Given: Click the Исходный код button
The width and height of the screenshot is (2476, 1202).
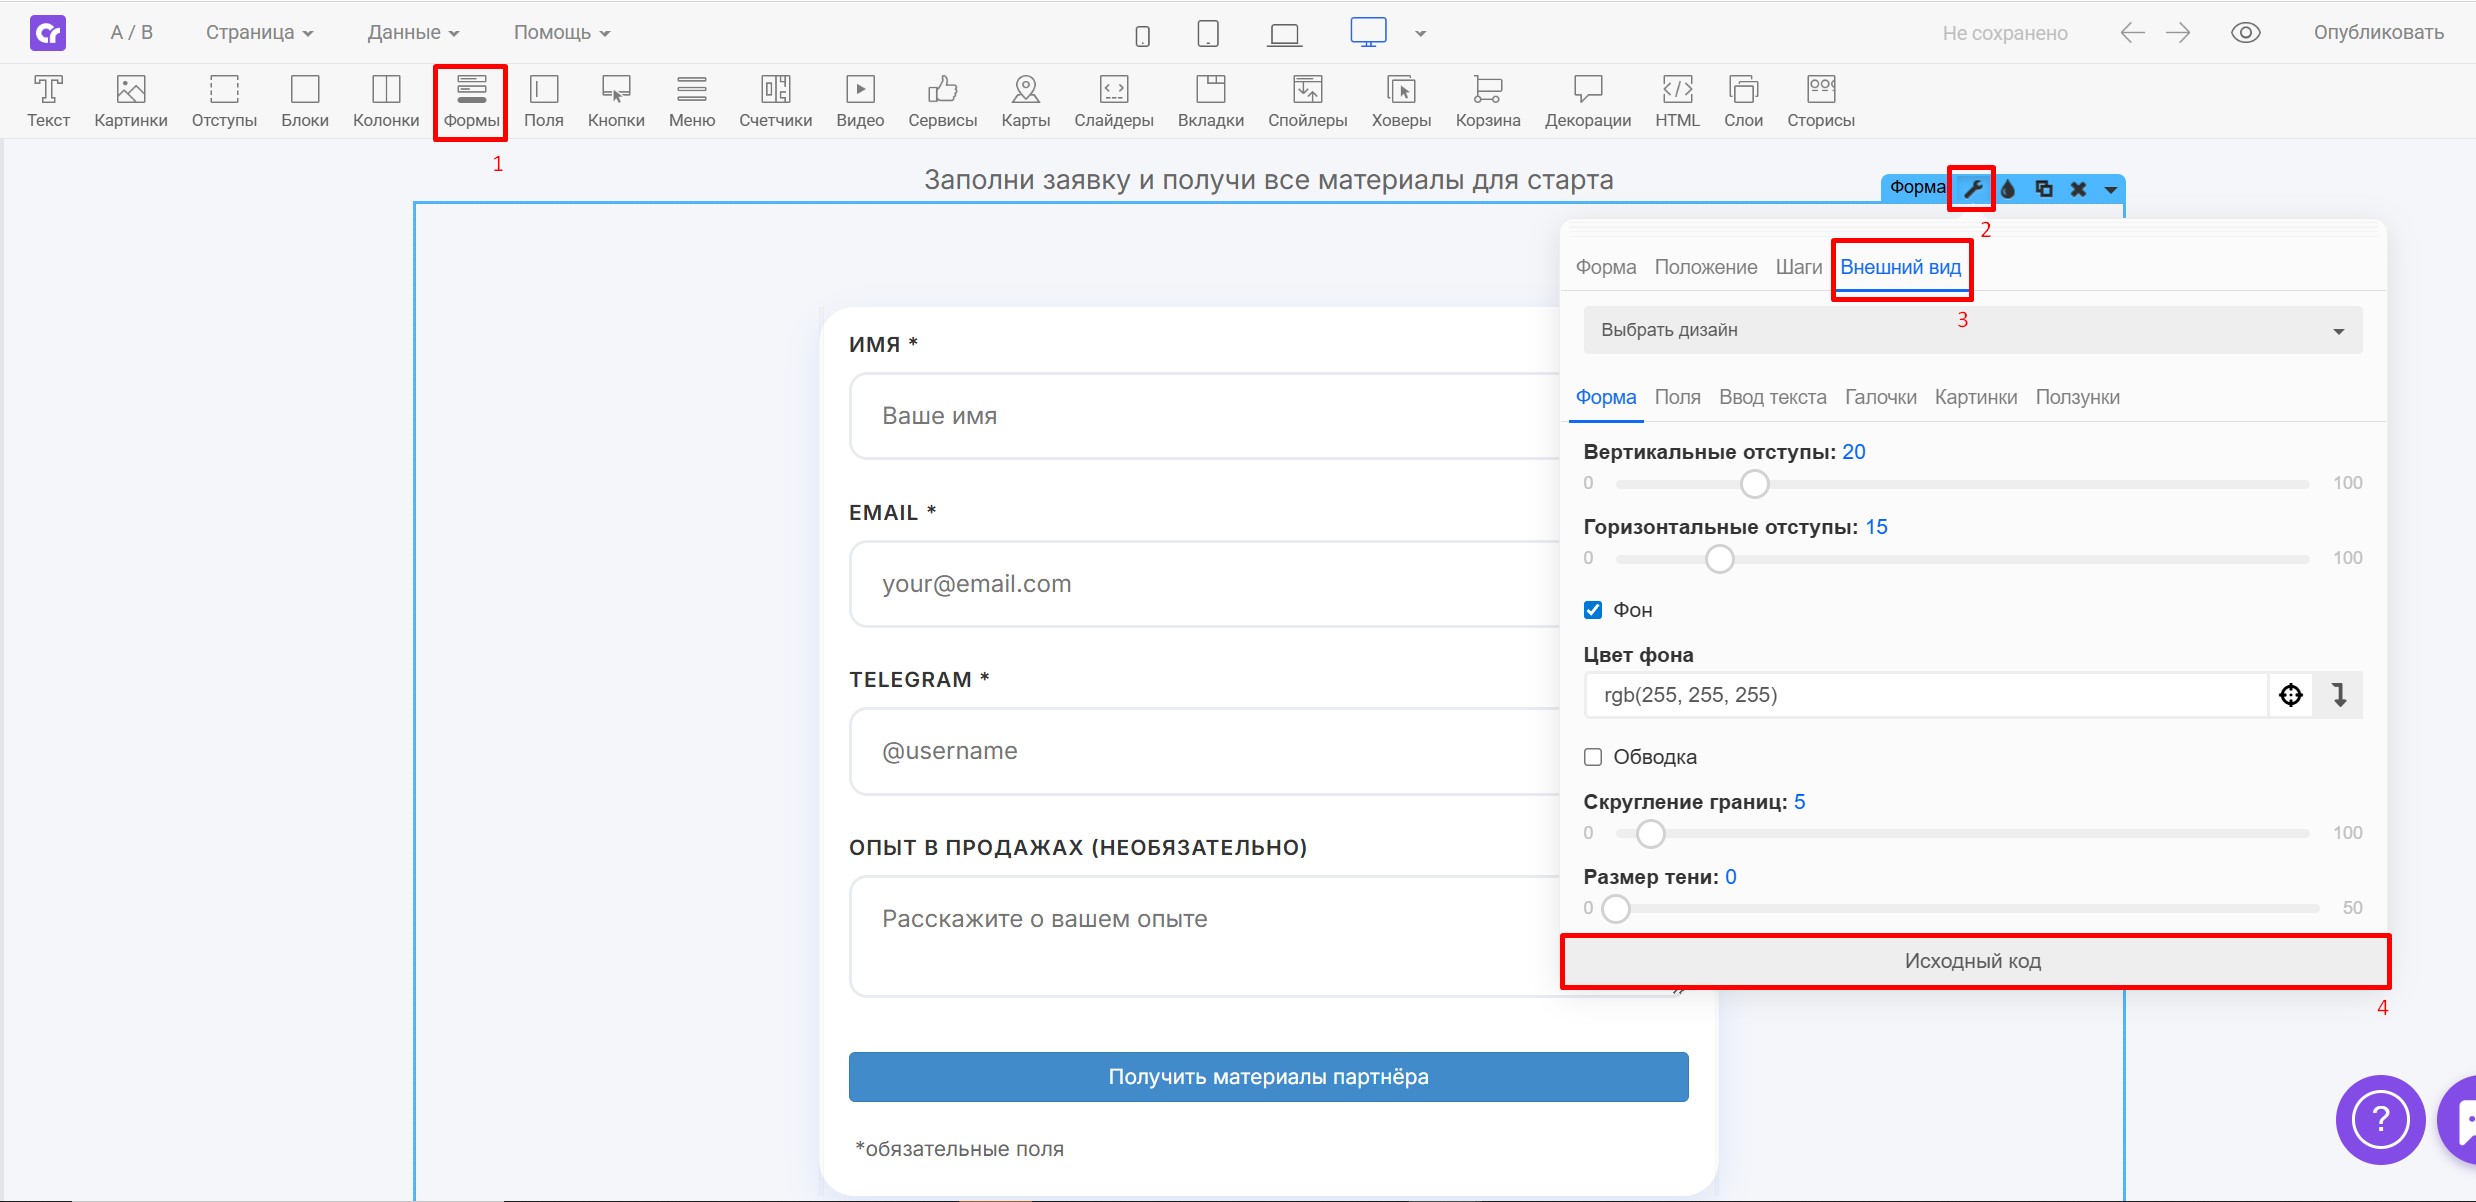Looking at the screenshot, I should click(1973, 961).
